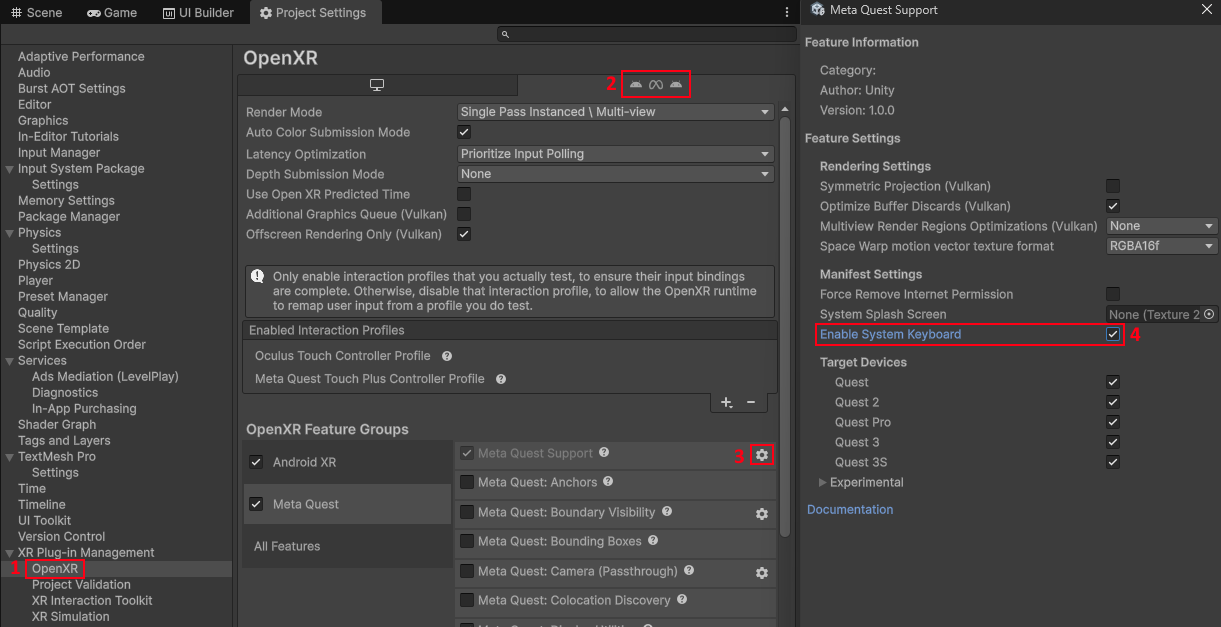Toggle the Android XR feature group
Screen dimensions: 1221x627
[x=256, y=462]
